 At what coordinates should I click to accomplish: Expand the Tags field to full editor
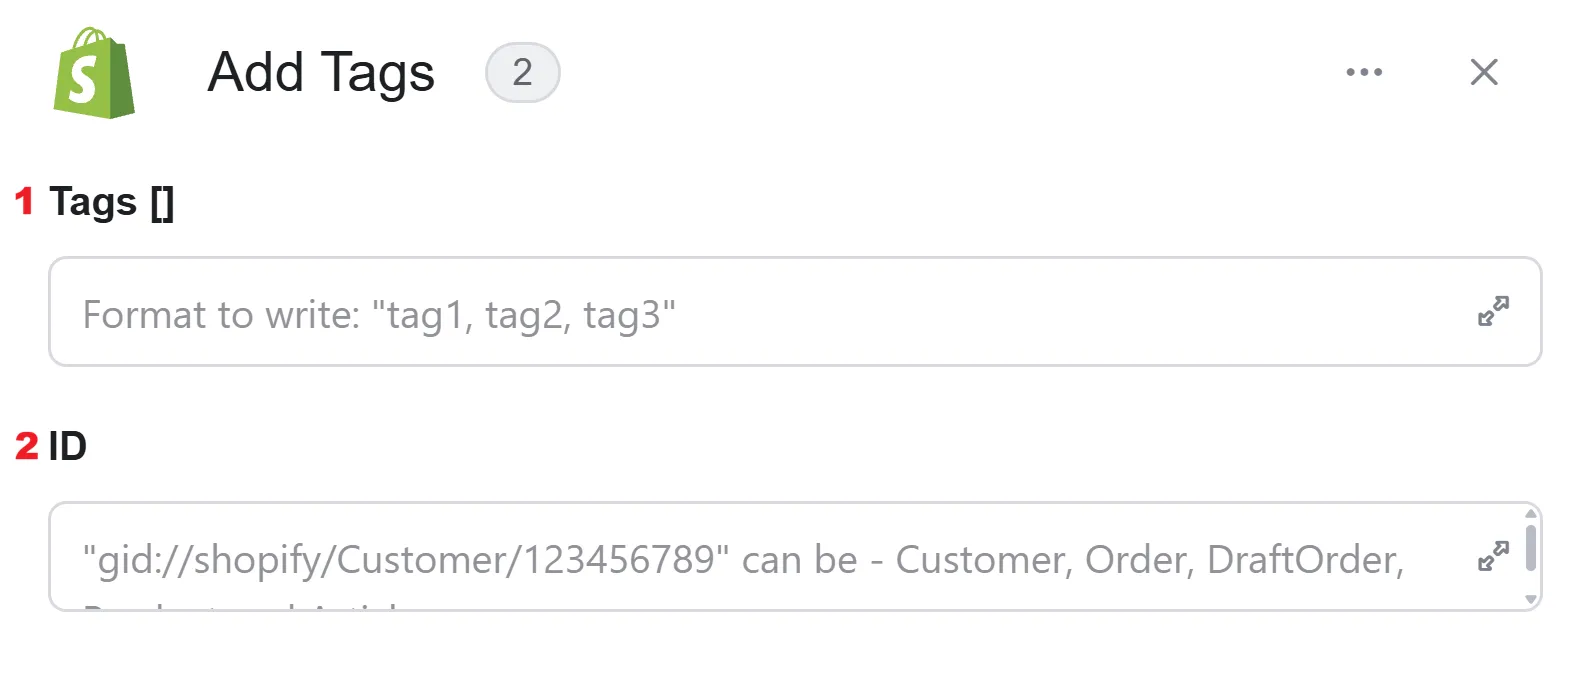[x=1493, y=311]
